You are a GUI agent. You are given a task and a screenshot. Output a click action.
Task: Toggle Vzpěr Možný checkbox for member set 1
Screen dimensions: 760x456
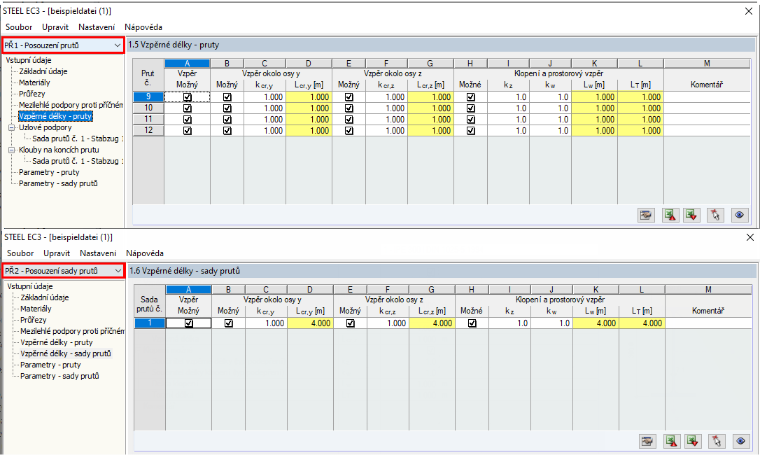pos(189,323)
